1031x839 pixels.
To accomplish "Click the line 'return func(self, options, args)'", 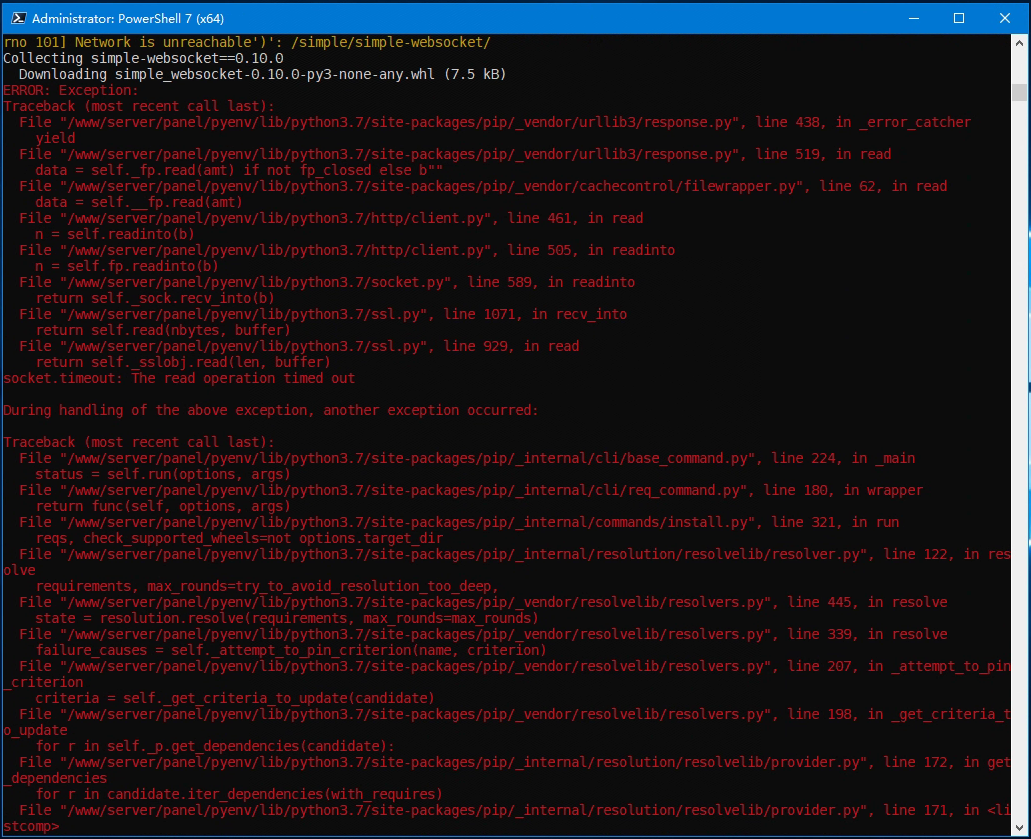I will (162, 506).
